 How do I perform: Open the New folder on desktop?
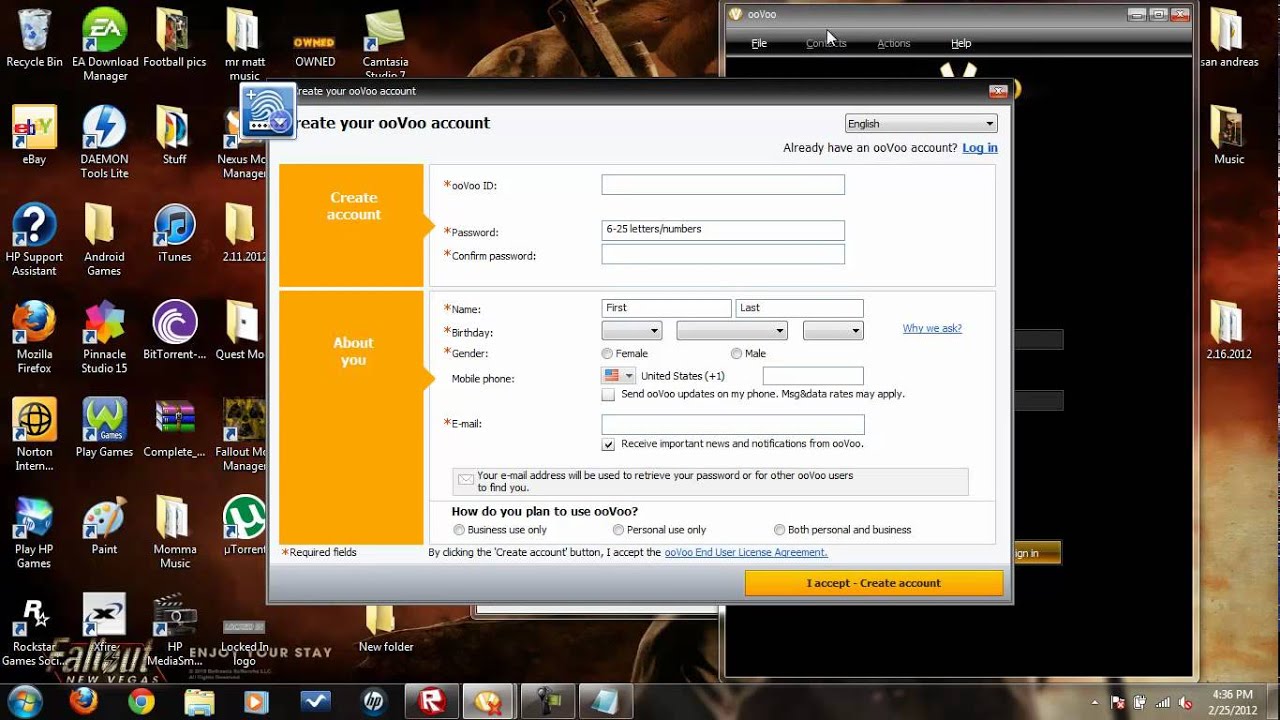[385, 630]
